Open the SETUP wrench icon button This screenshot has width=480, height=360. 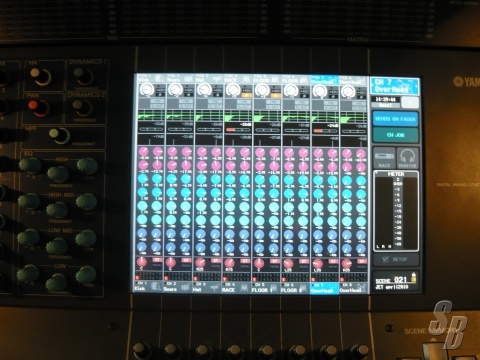coord(396,259)
